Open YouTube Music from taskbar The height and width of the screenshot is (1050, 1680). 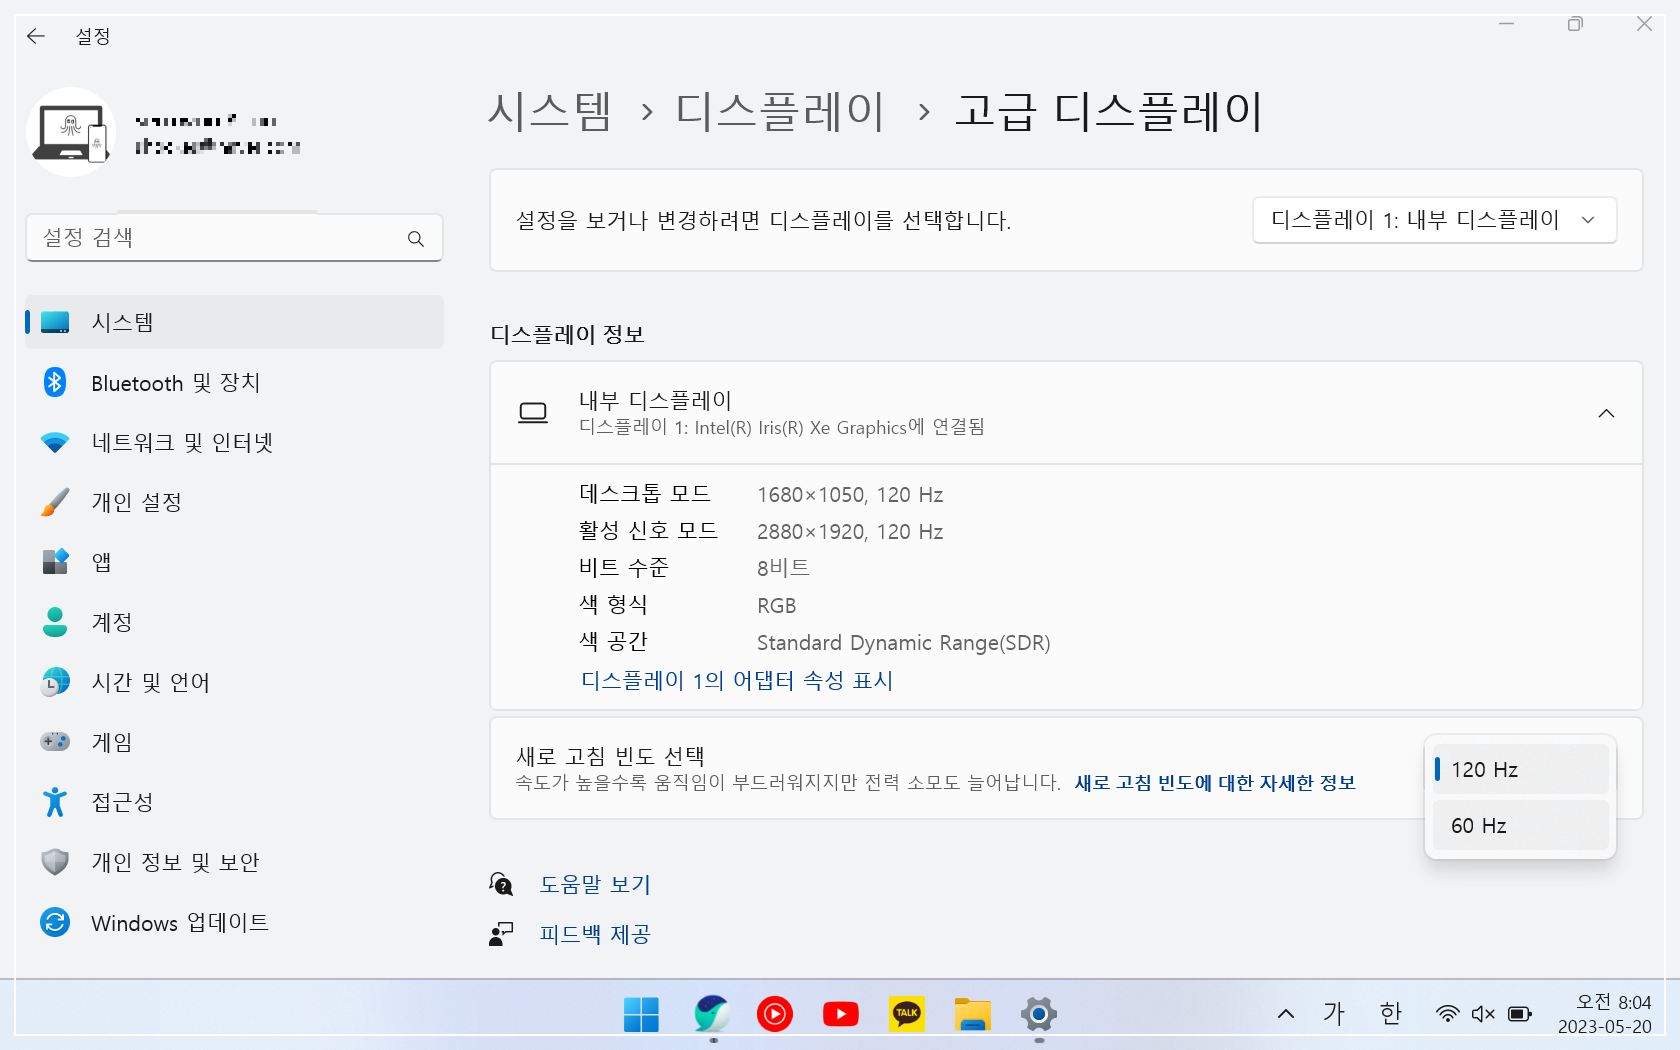(775, 1014)
